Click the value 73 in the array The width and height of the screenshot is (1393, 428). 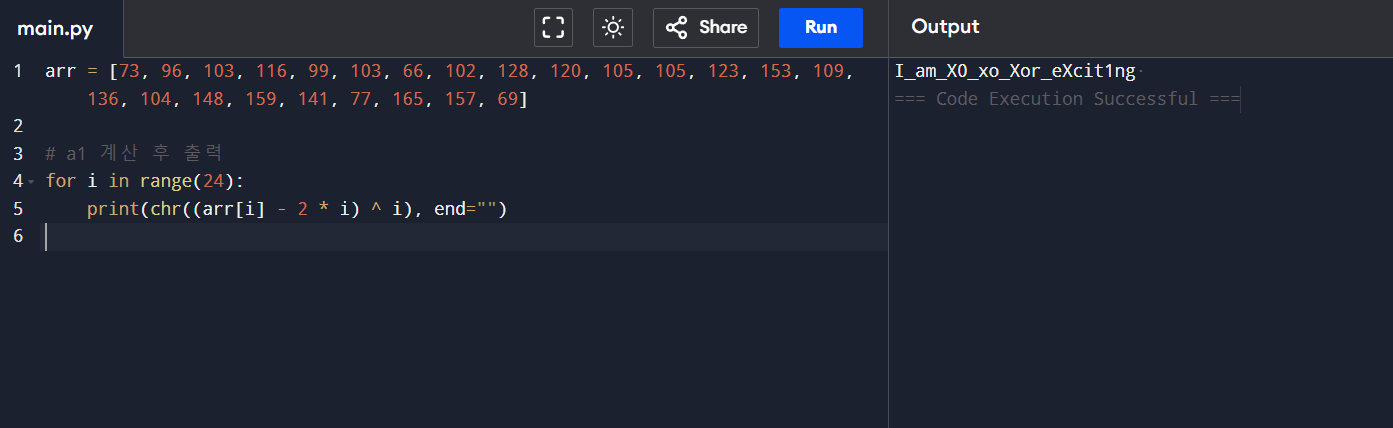129,71
